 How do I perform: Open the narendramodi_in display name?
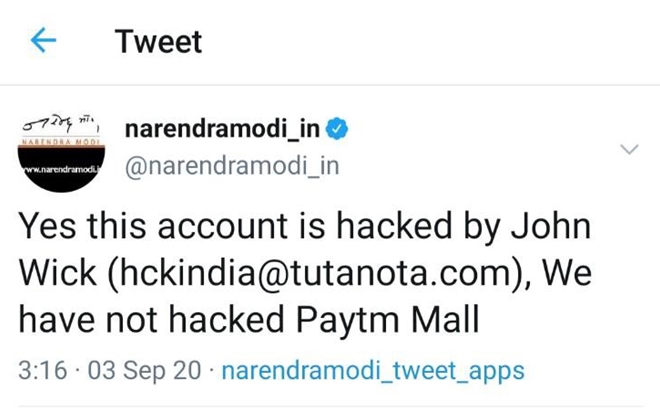pyautogui.click(x=222, y=128)
